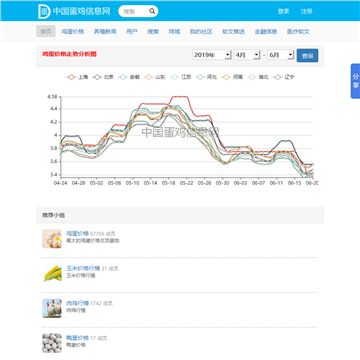Open the 2019年 year dropdown
Viewport: 360px width, 360px height.
(x=212, y=55)
